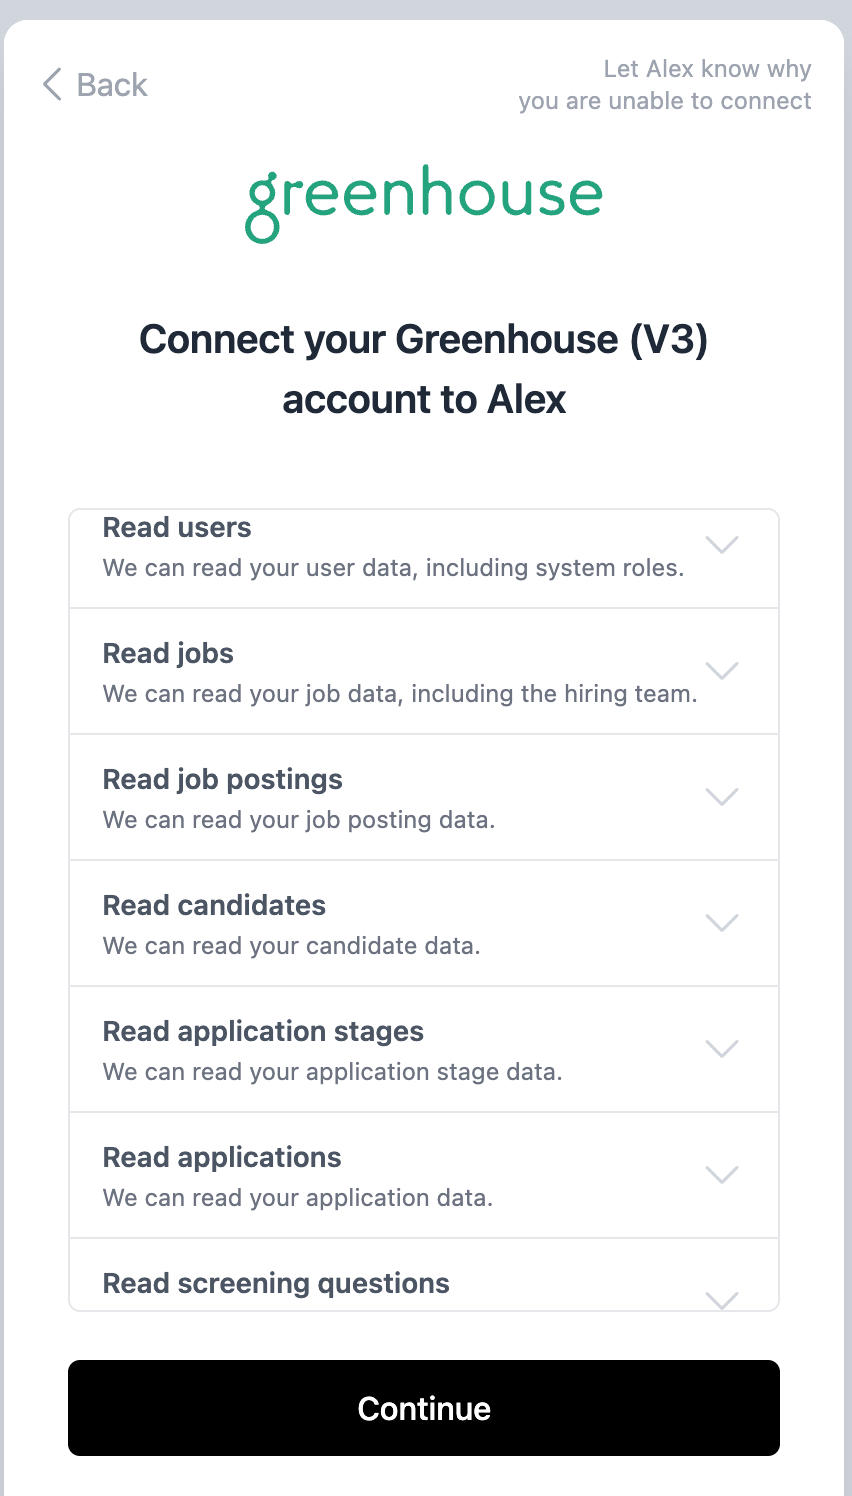
Task: Select the 'Read screening questions' title text
Action: pos(276,1284)
